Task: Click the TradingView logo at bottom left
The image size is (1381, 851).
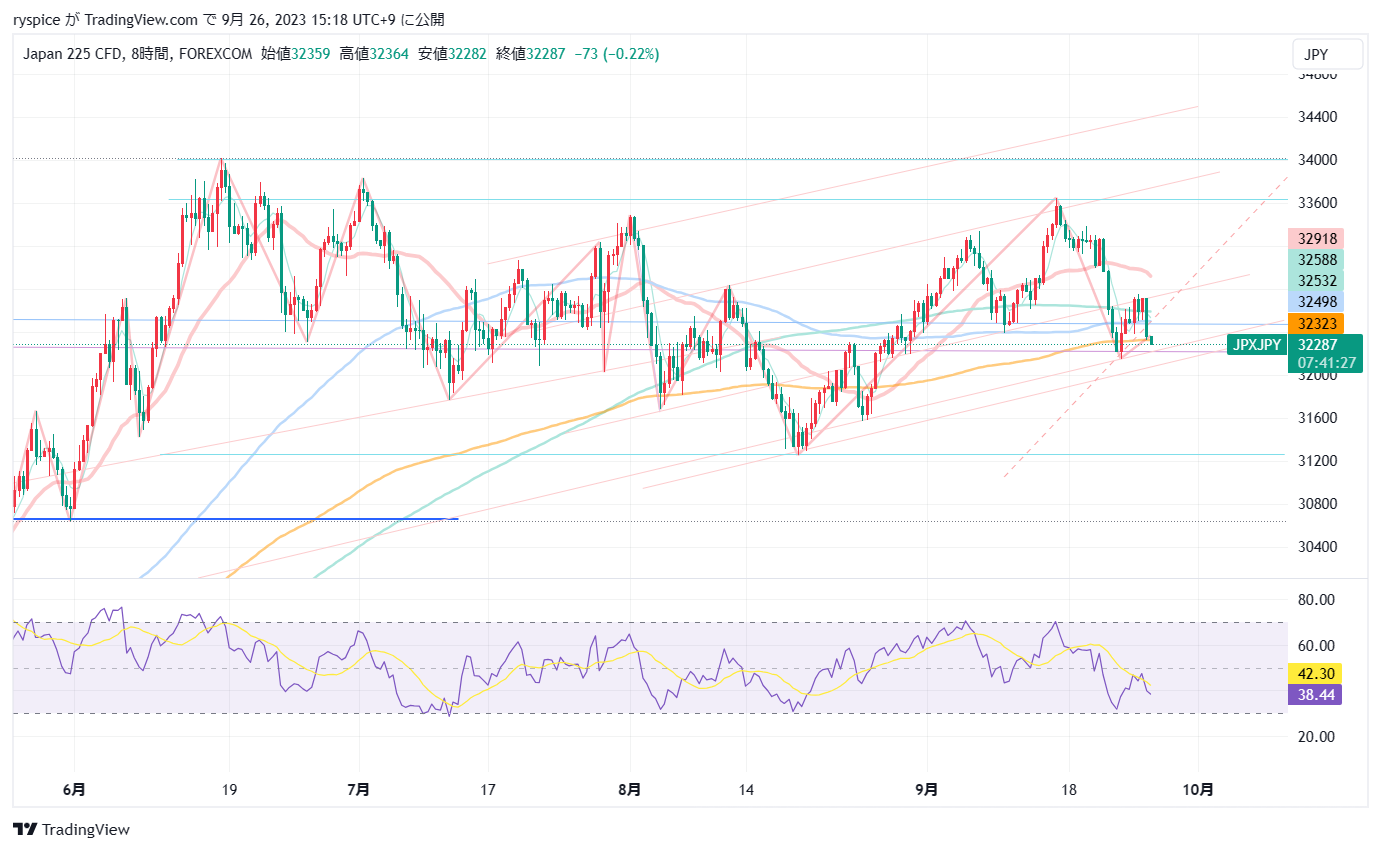Action: [x=71, y=829]
